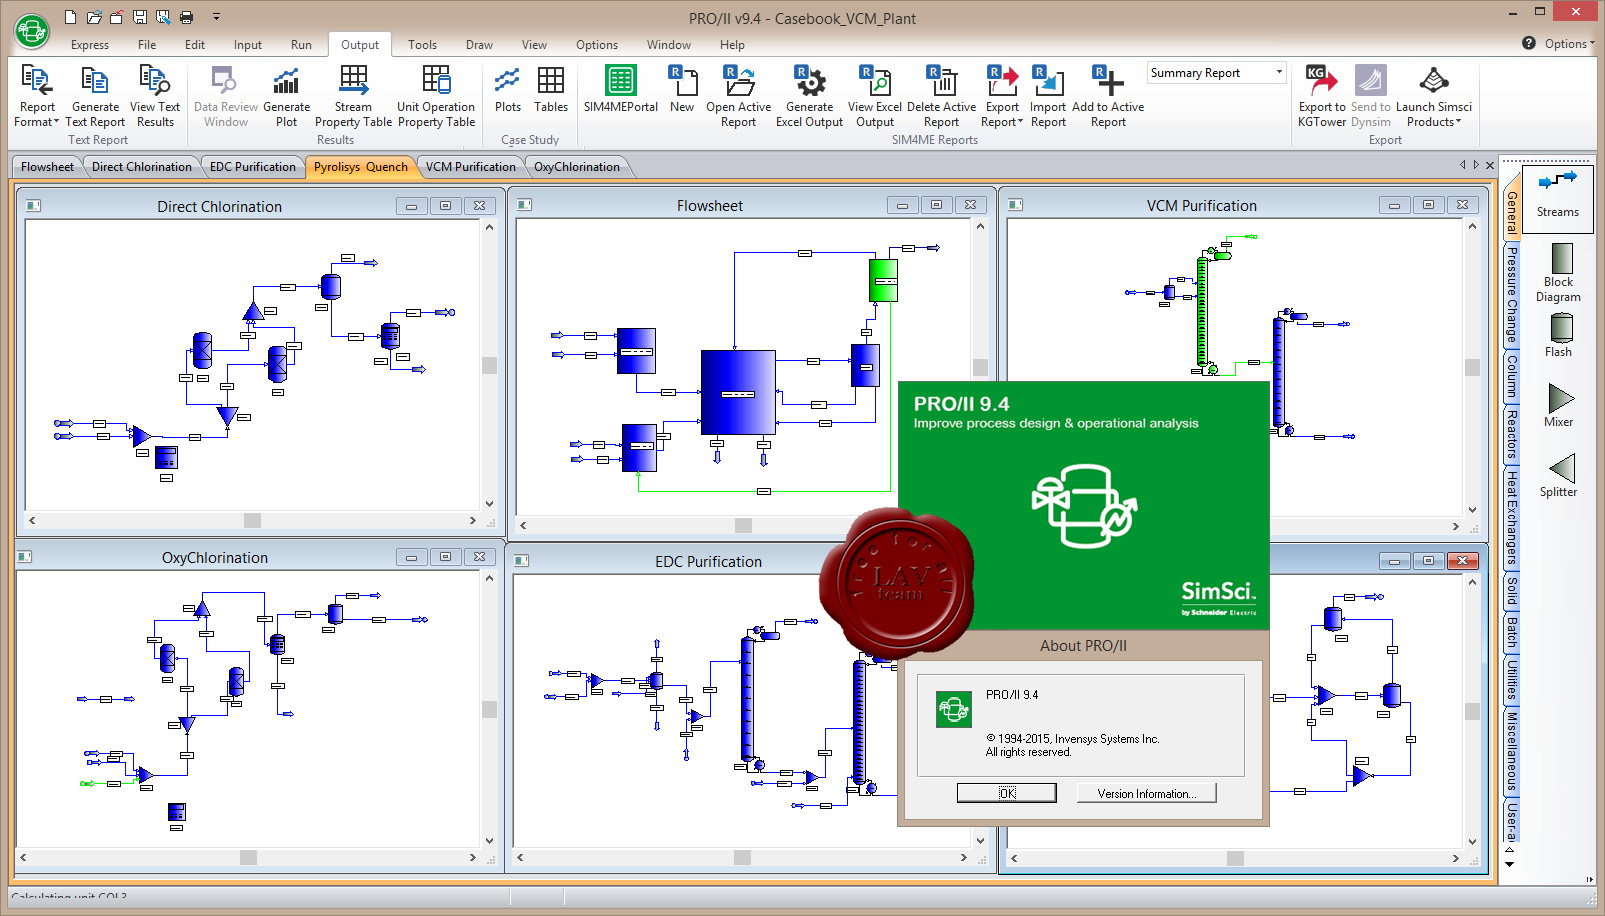The width and height of the screenshot is (1605, 916).
Task: Open the Express ribbon tab
Action: pos(90,45)
